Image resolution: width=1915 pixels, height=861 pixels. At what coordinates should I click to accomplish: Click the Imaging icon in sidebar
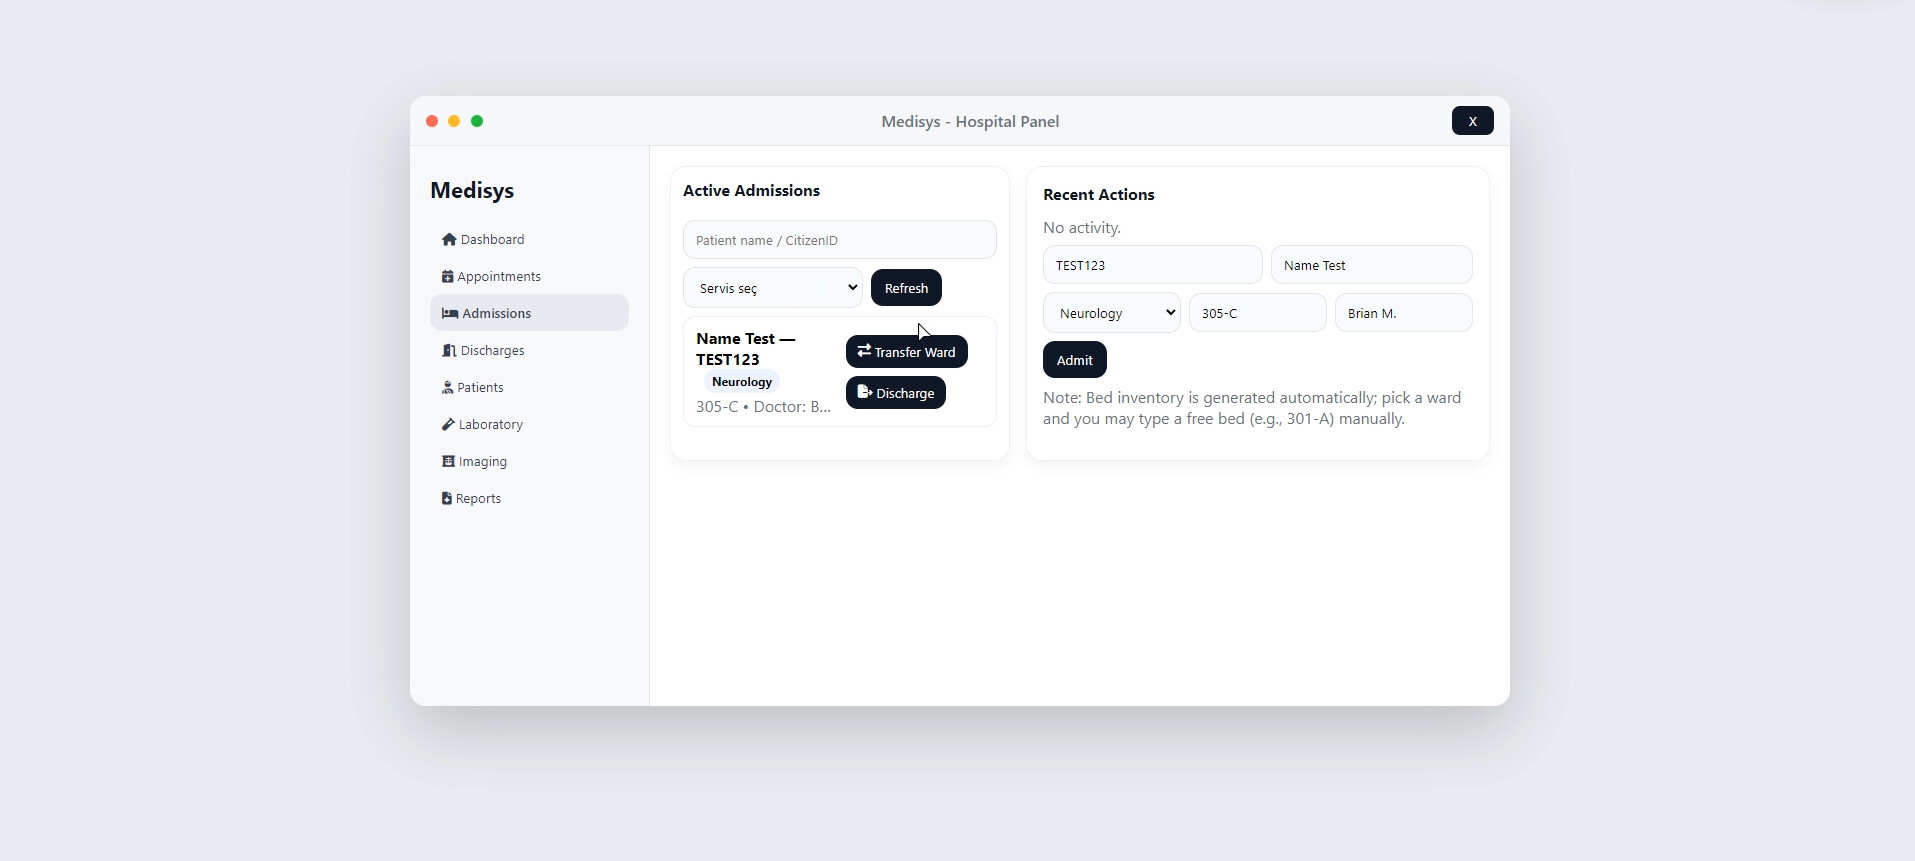coord(448,462)
